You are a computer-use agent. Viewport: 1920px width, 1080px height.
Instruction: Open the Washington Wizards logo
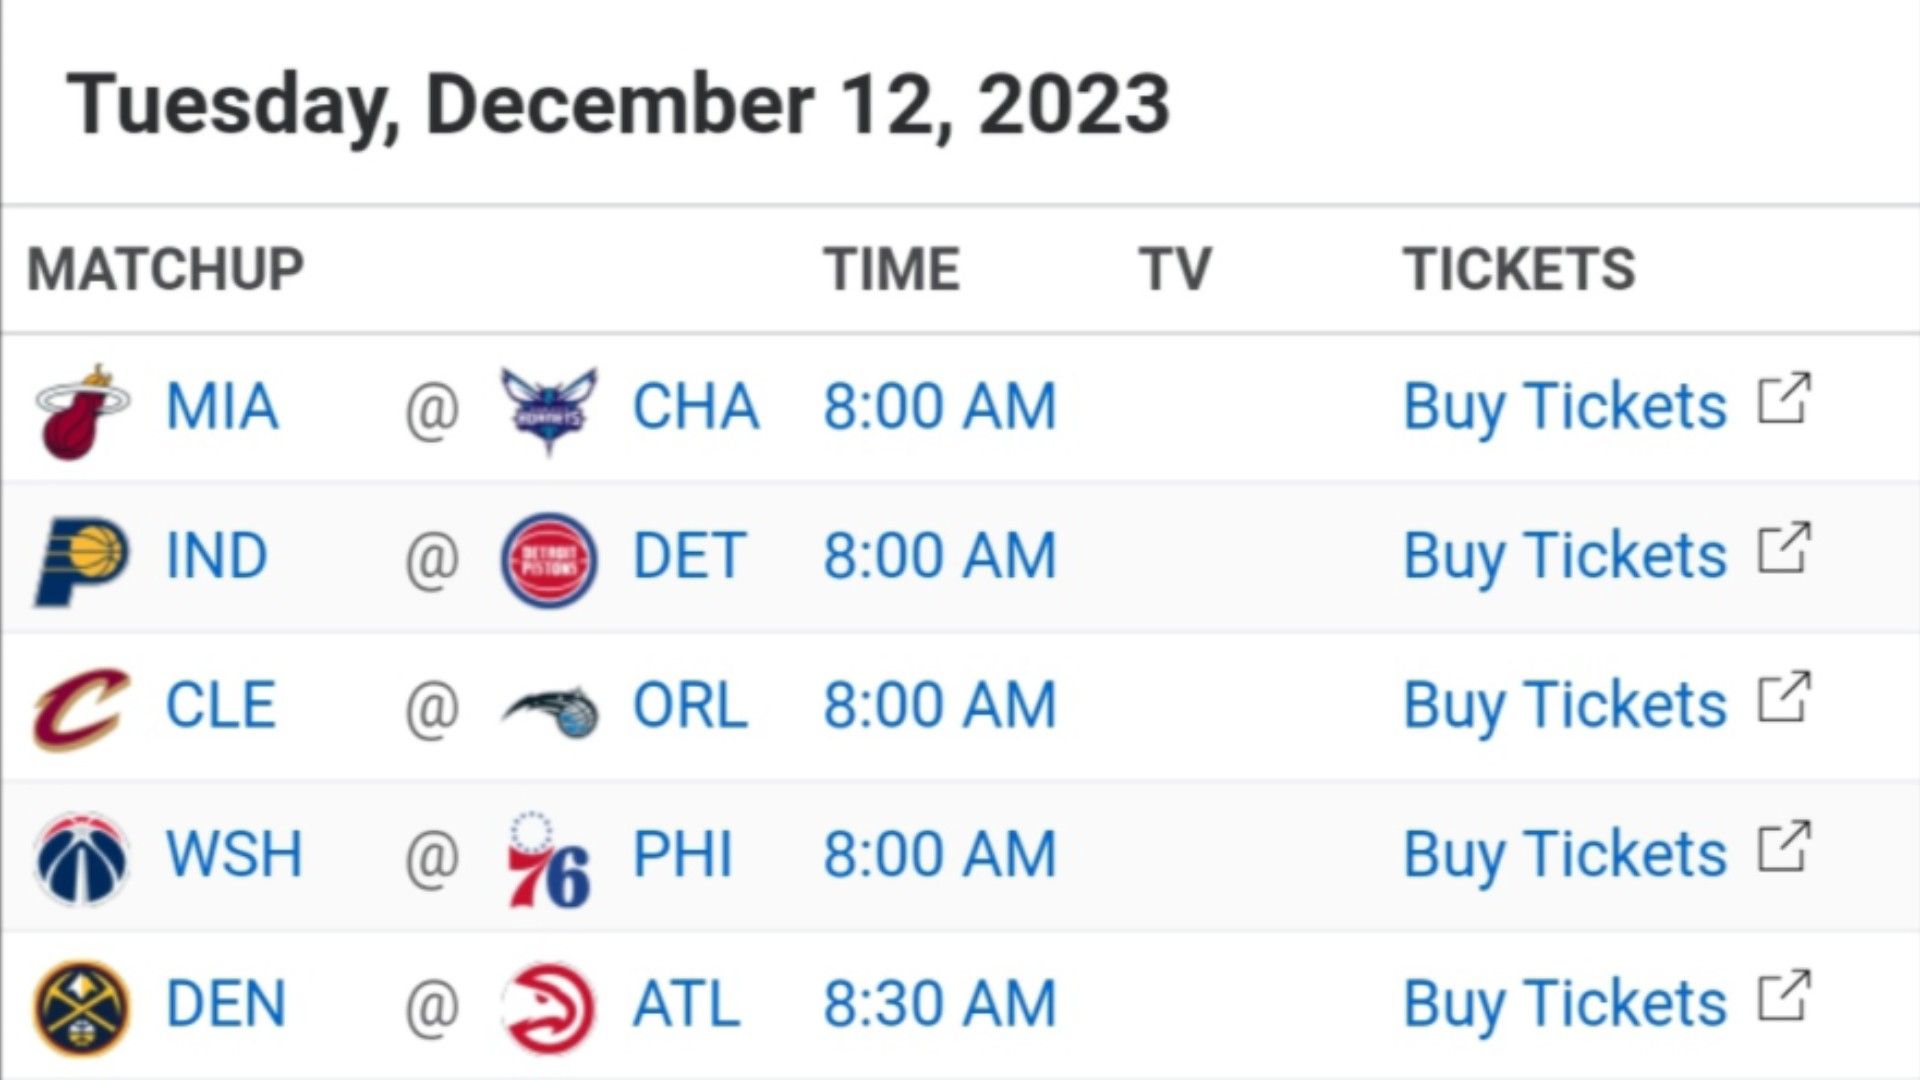pos(82,857)
